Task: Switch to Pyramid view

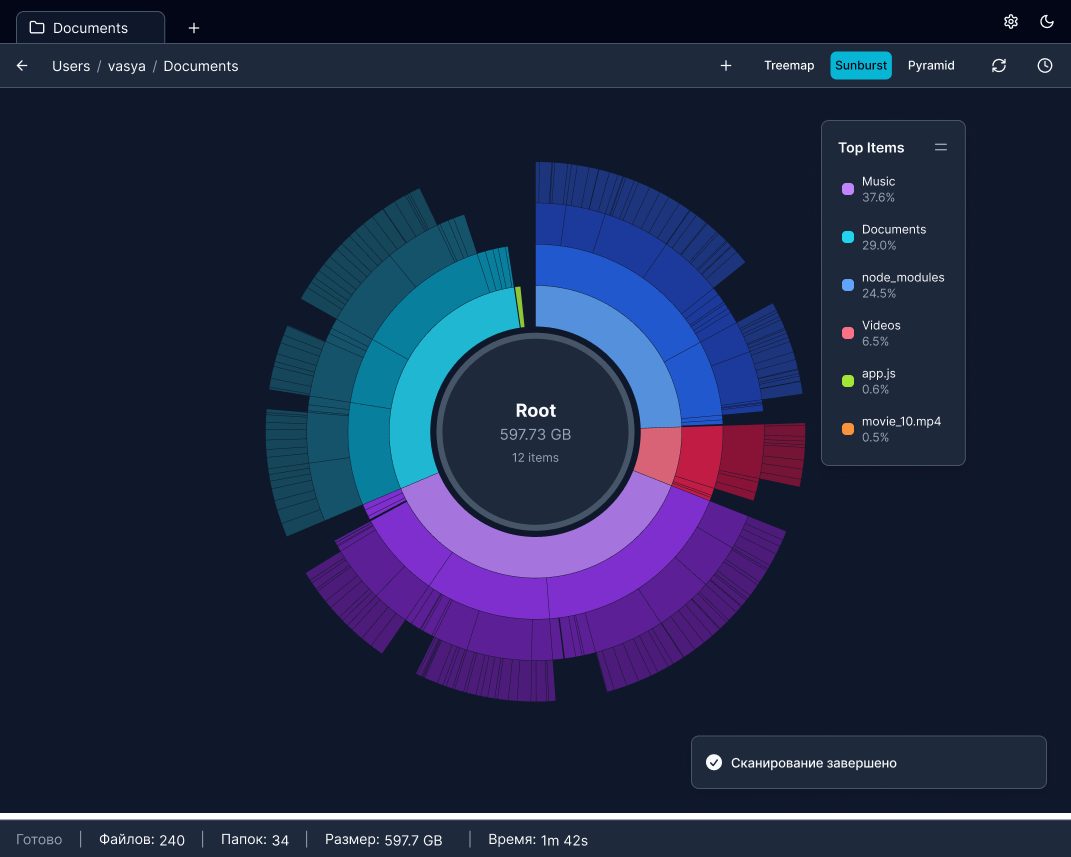Action: [931, 65]
